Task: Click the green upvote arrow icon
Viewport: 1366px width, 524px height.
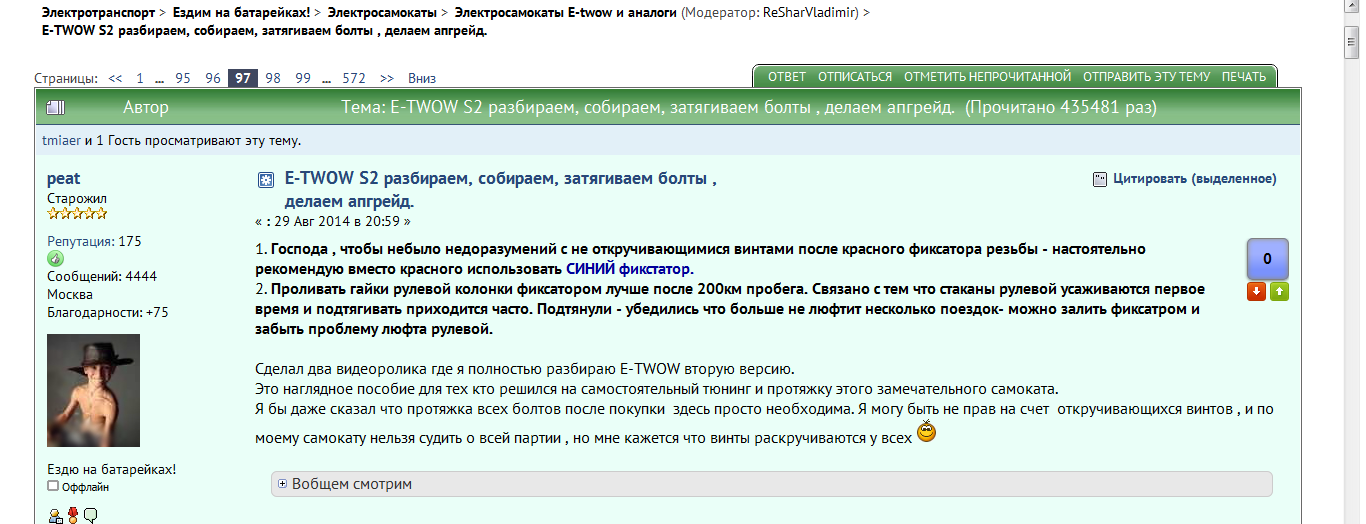Action: coord(1279,292)
